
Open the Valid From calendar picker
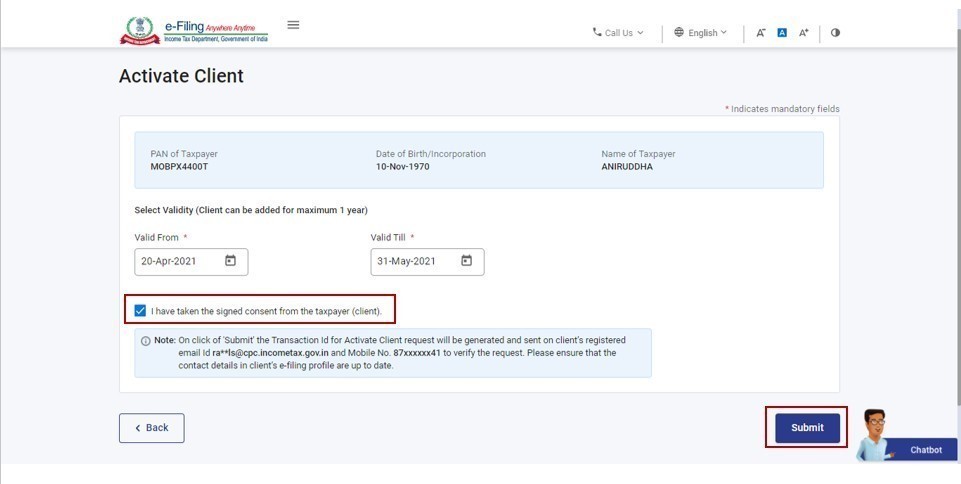tap(230, 261)
